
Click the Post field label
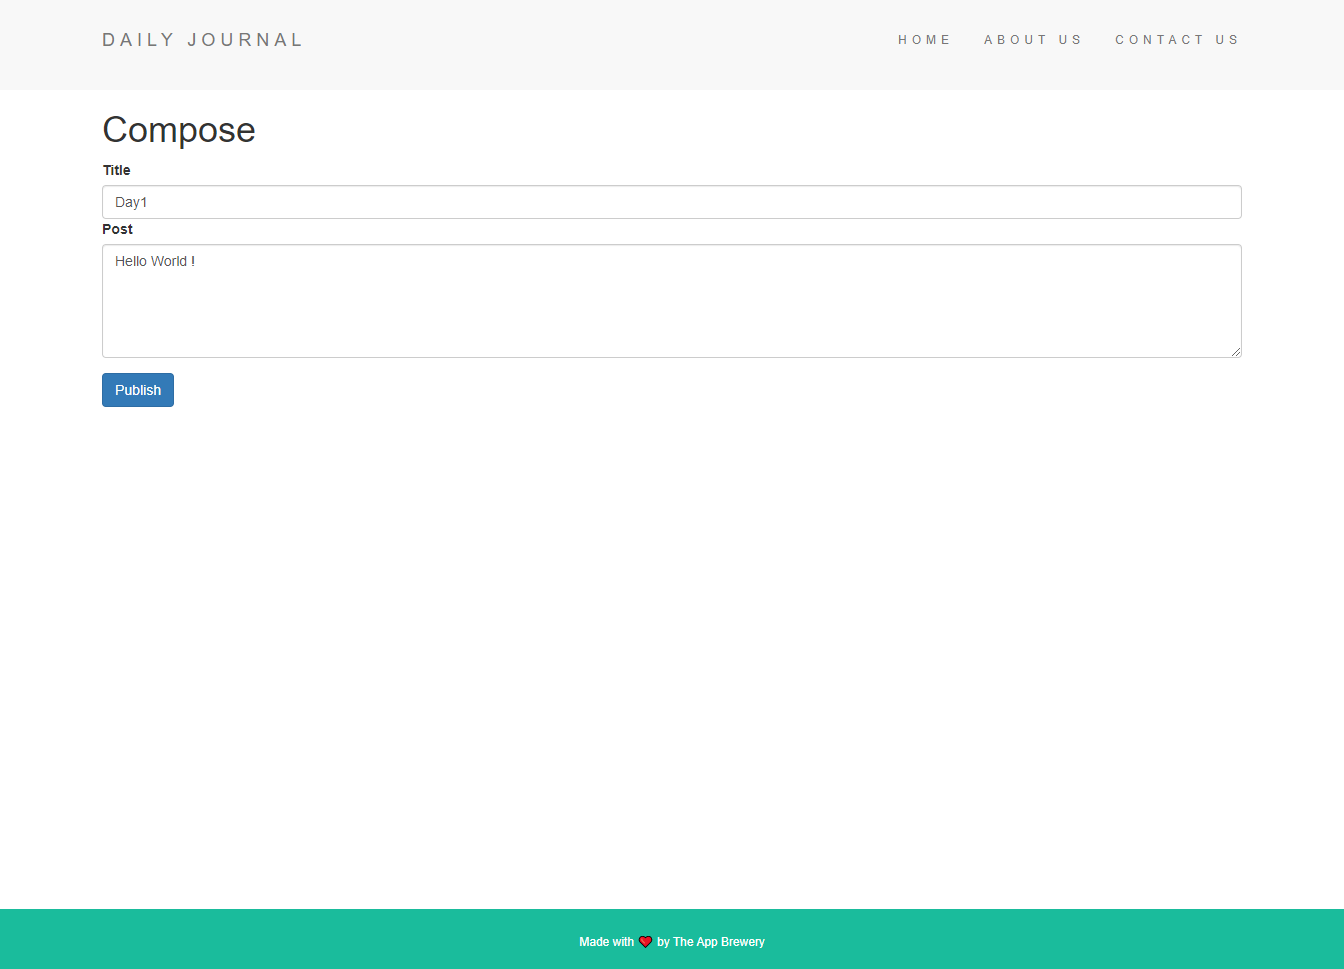point(117,229)
